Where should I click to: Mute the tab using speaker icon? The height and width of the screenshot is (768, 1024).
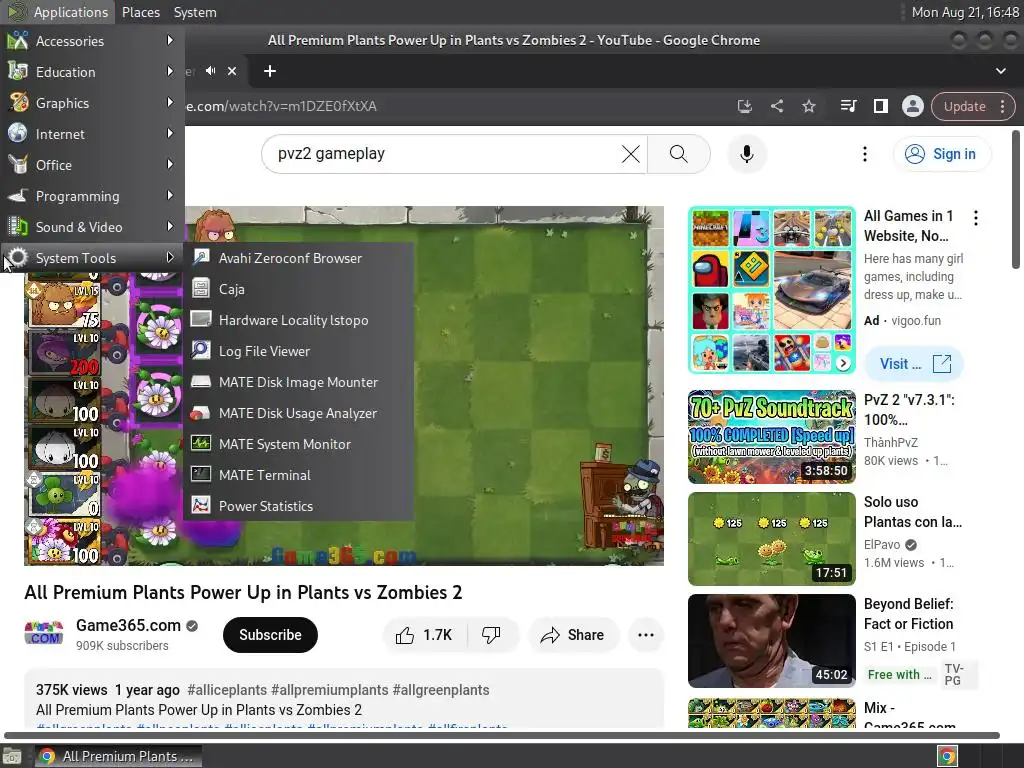pyautogui.click(x=210, y=71)
